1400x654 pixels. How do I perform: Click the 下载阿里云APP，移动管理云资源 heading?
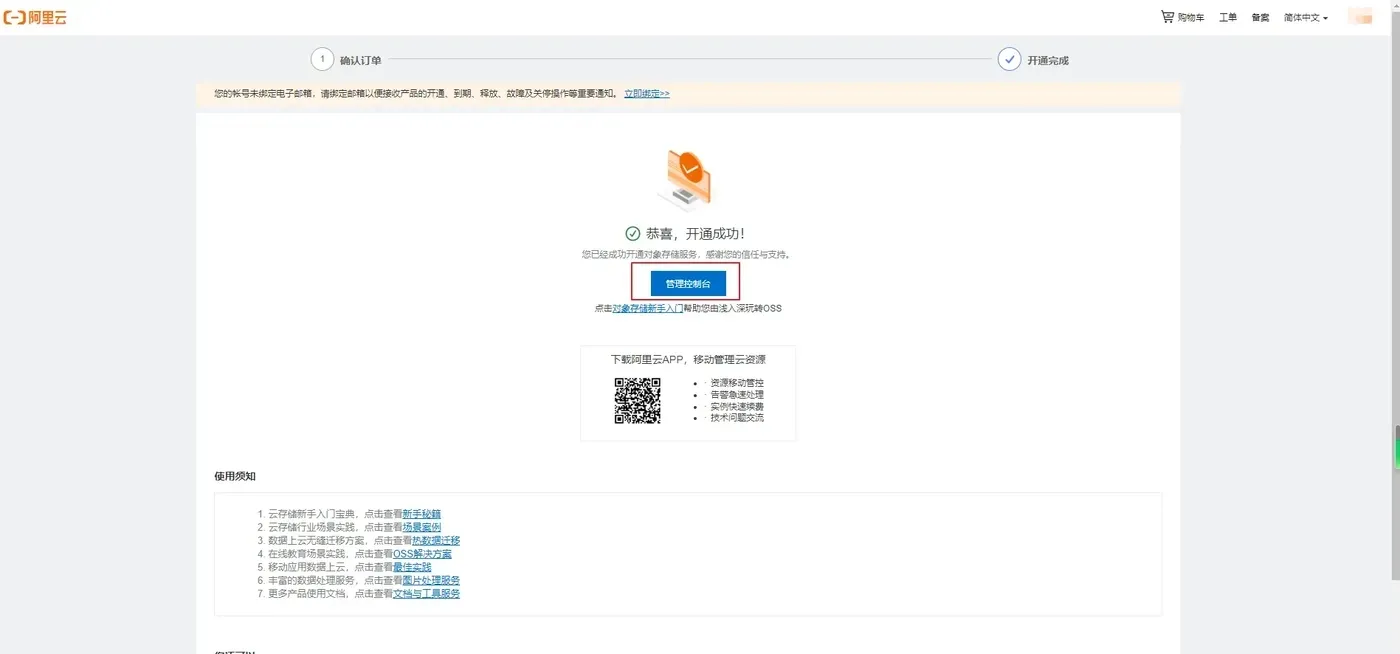point(688,359)
